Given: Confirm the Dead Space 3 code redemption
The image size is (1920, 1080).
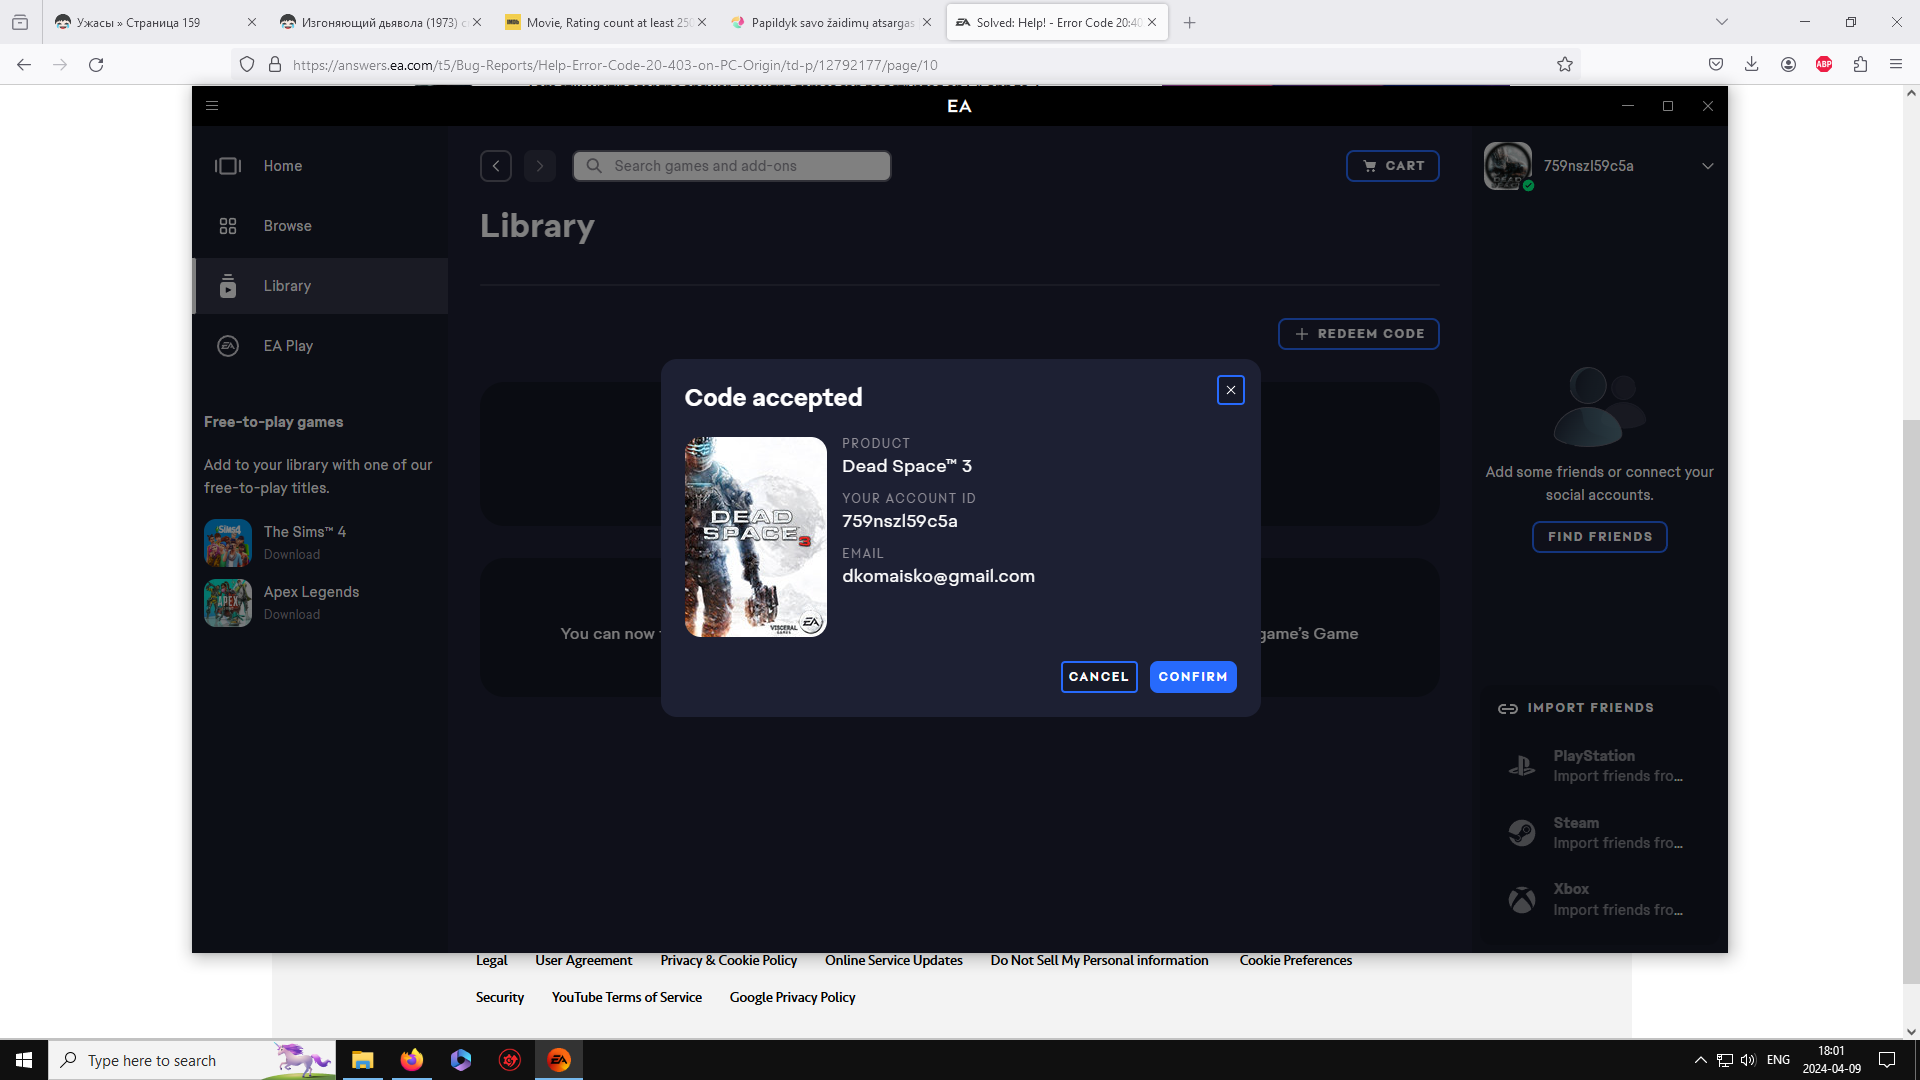Looking at the screenshot, I should [x=1192, y=677].
